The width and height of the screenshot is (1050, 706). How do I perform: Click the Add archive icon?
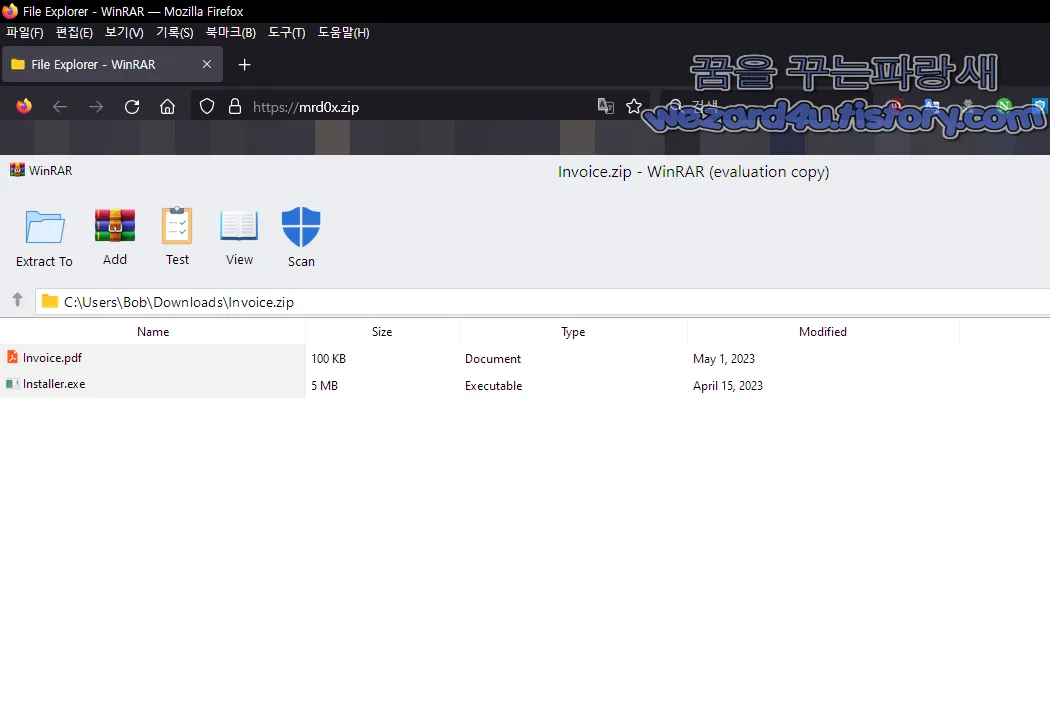[x=115, y=225]
